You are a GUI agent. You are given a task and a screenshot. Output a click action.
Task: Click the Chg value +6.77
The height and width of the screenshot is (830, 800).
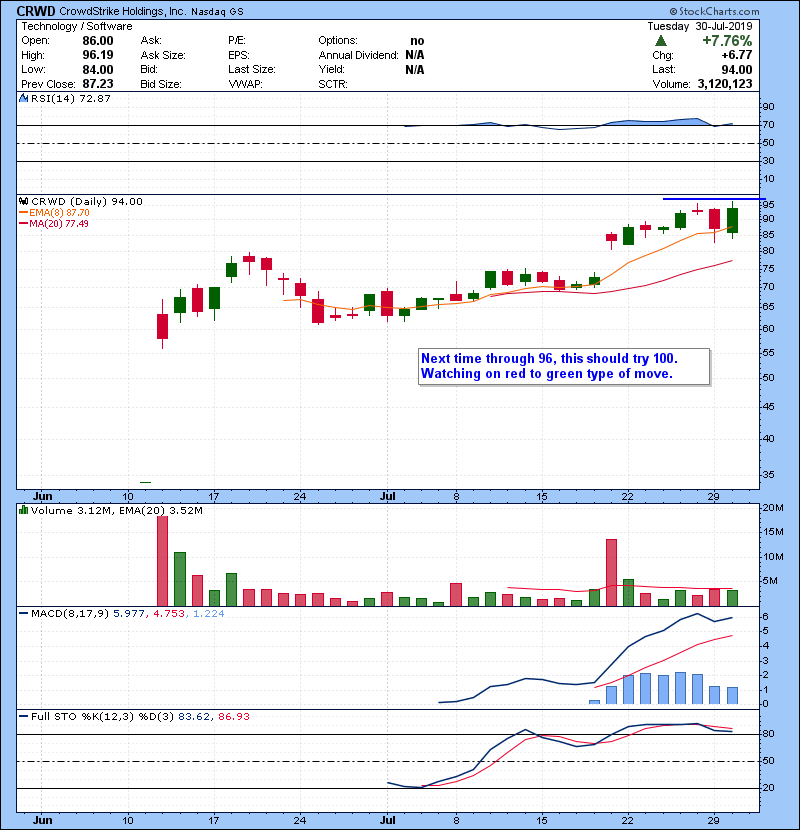[x=736, y=55]
